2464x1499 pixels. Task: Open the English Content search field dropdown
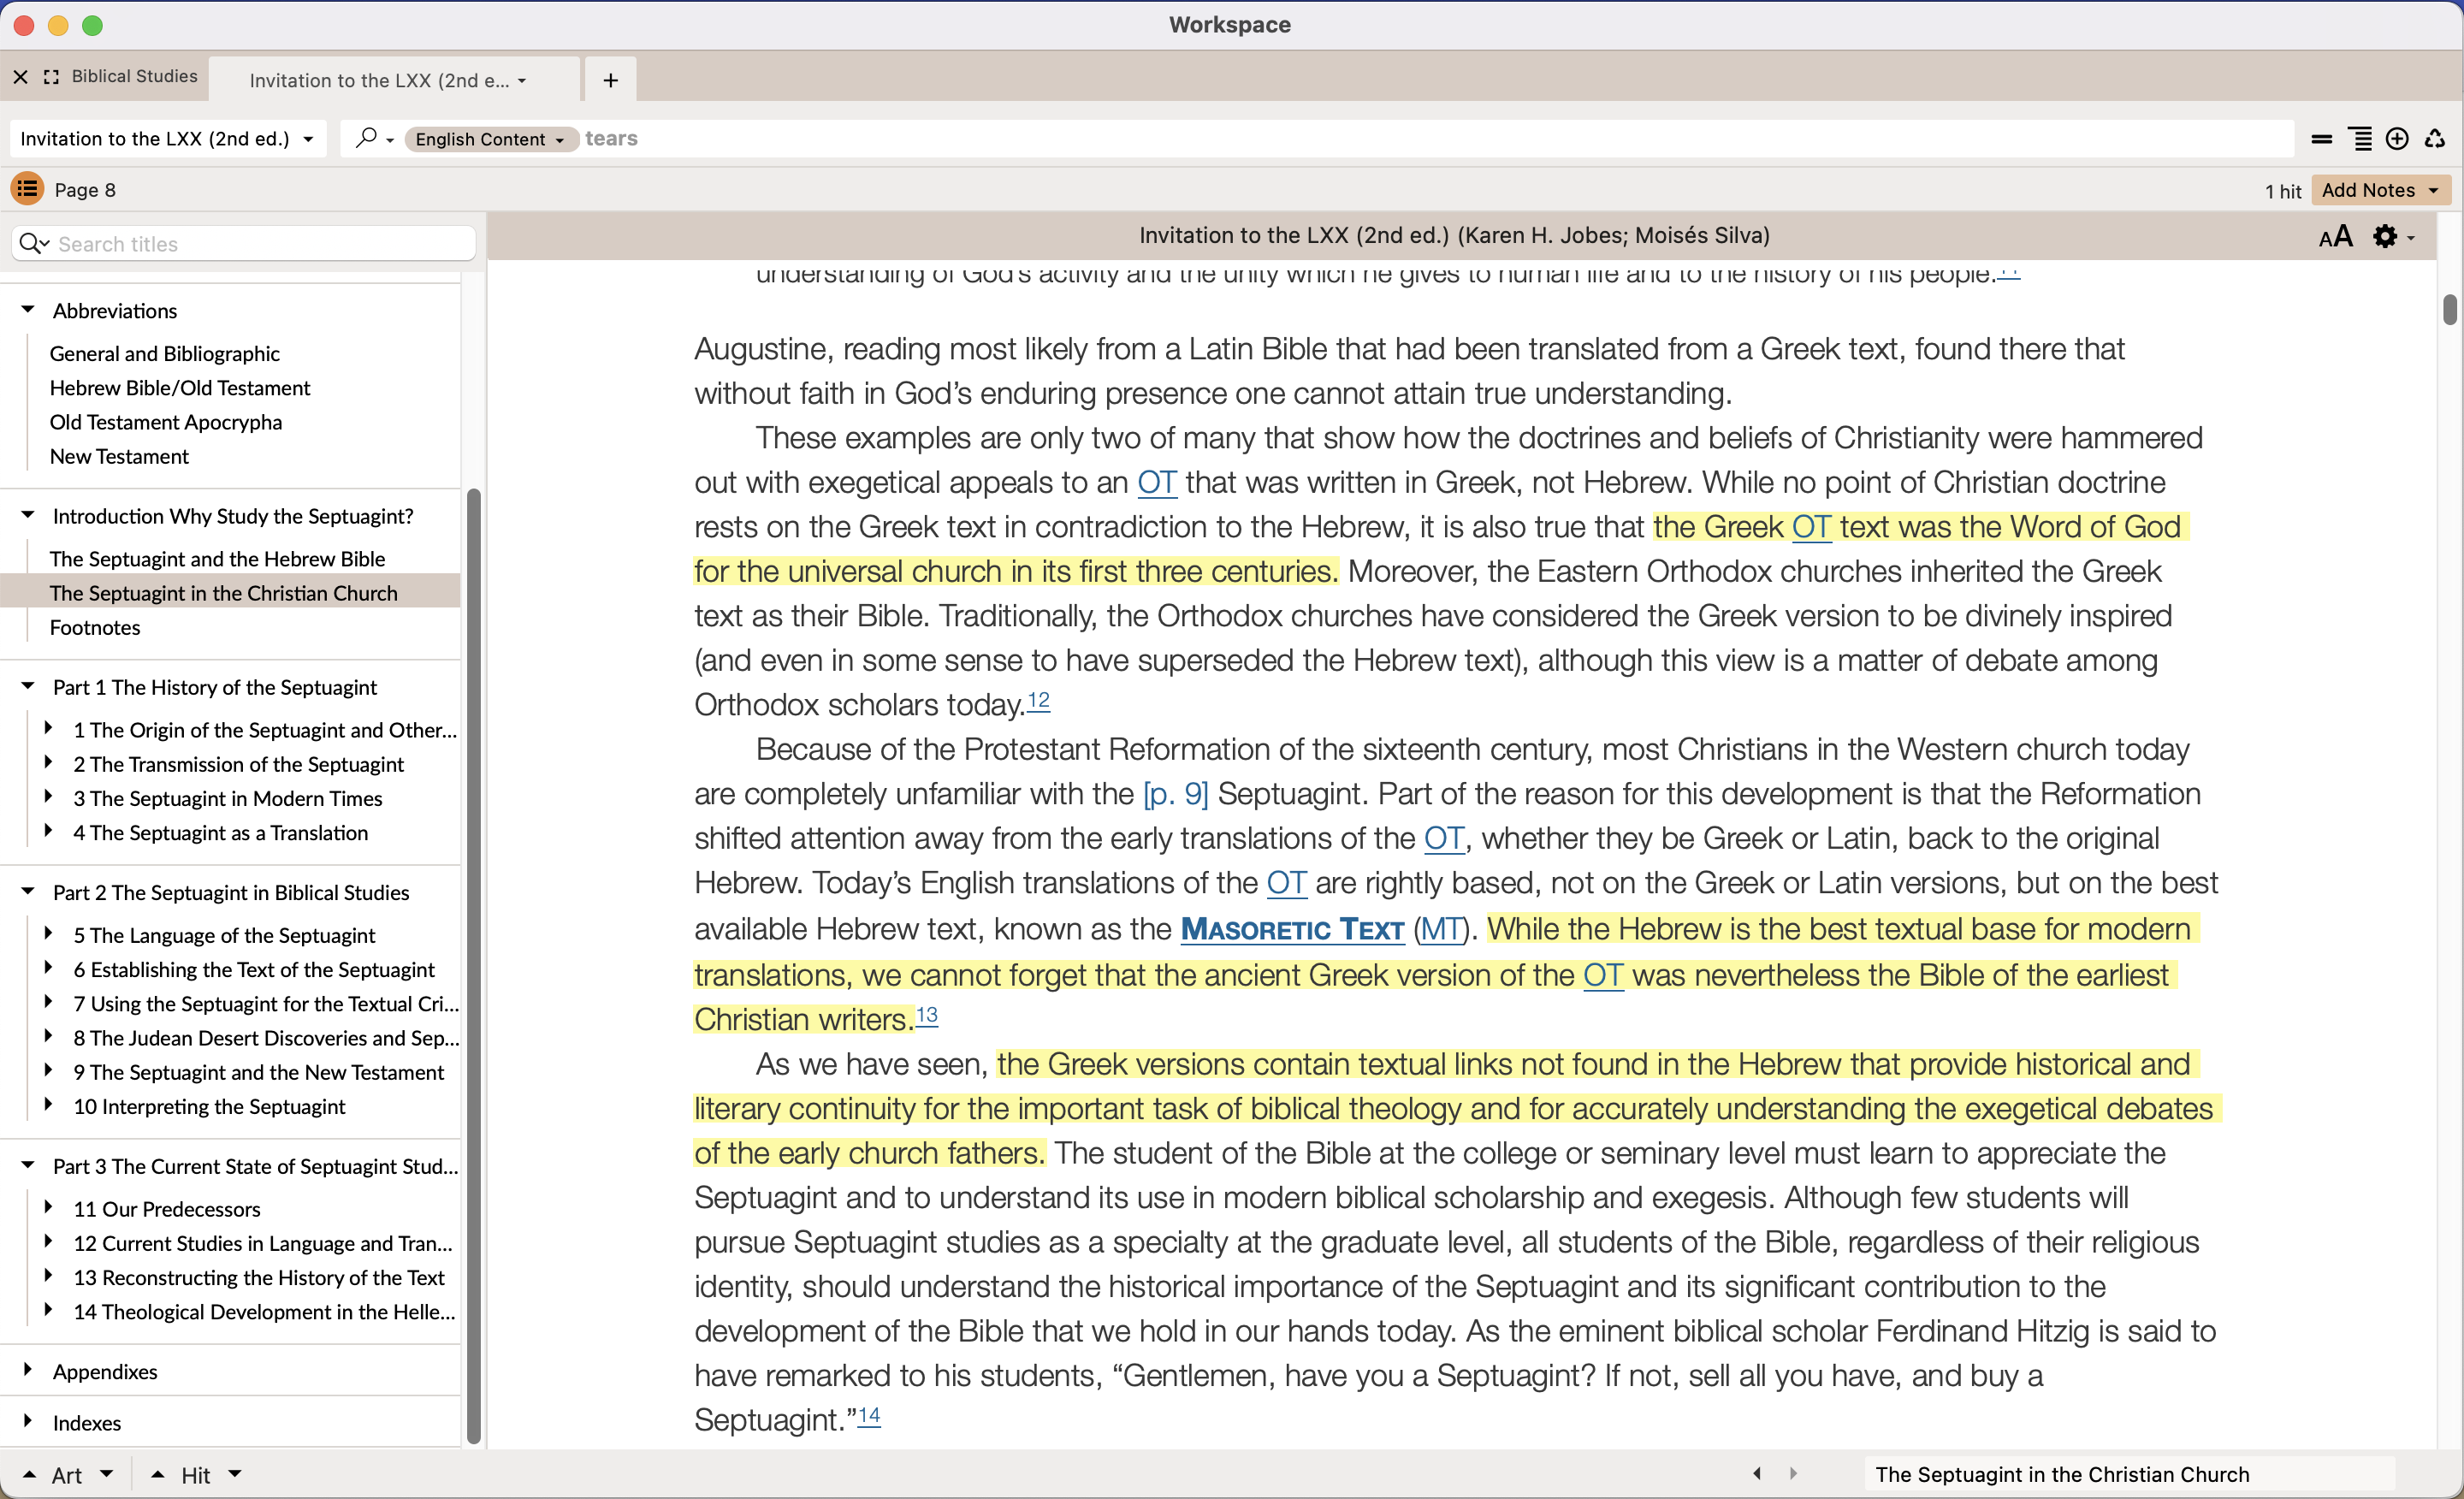489,139
